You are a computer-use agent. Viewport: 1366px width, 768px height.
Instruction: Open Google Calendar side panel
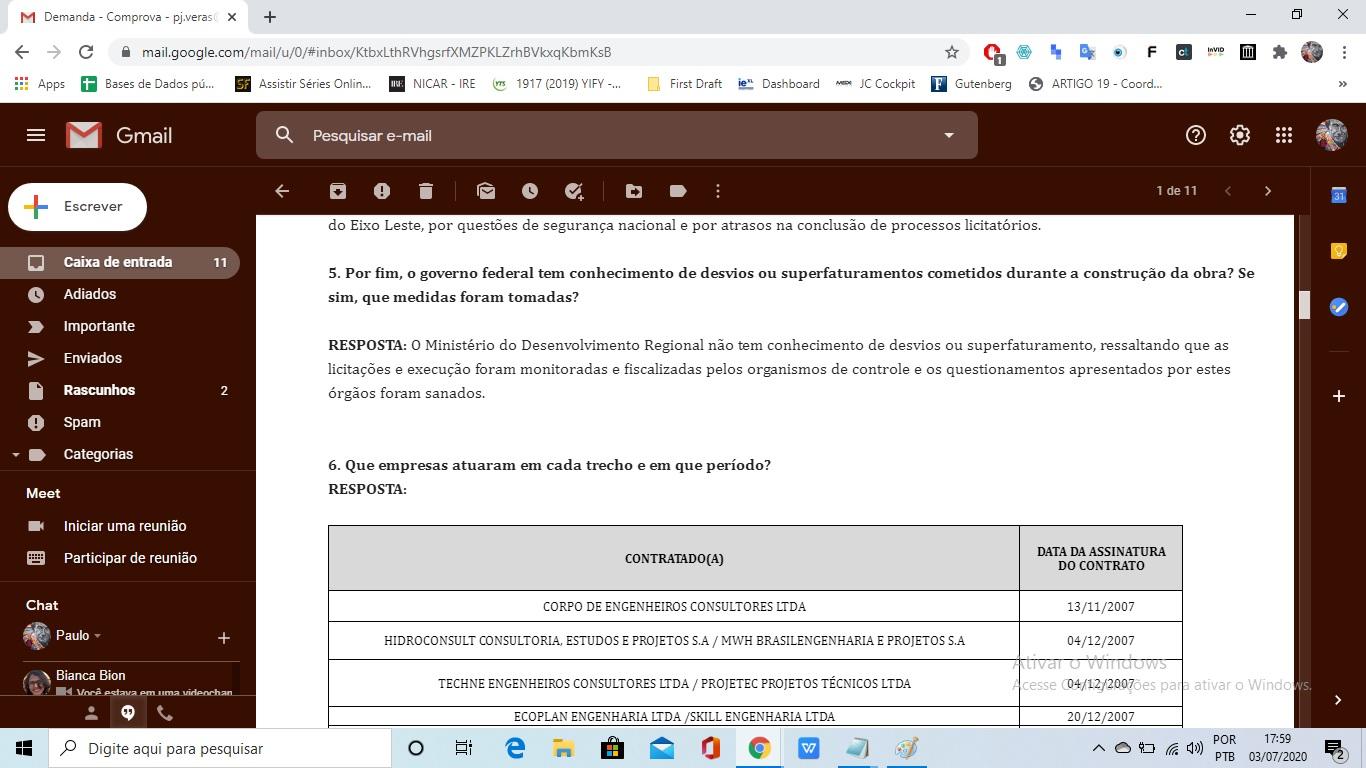(1339, 195)
